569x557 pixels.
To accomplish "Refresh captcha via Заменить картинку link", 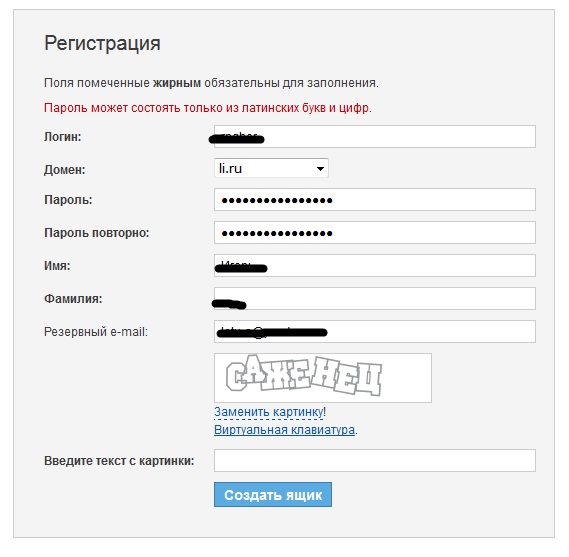I will [270, 412].
